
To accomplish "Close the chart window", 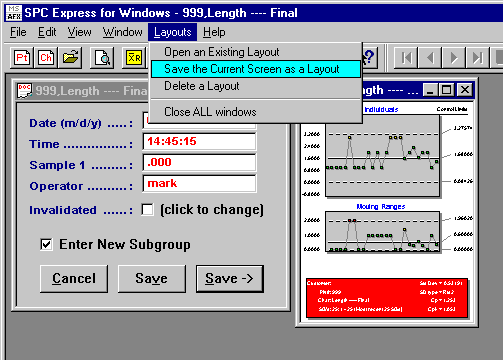I will 465,90.
